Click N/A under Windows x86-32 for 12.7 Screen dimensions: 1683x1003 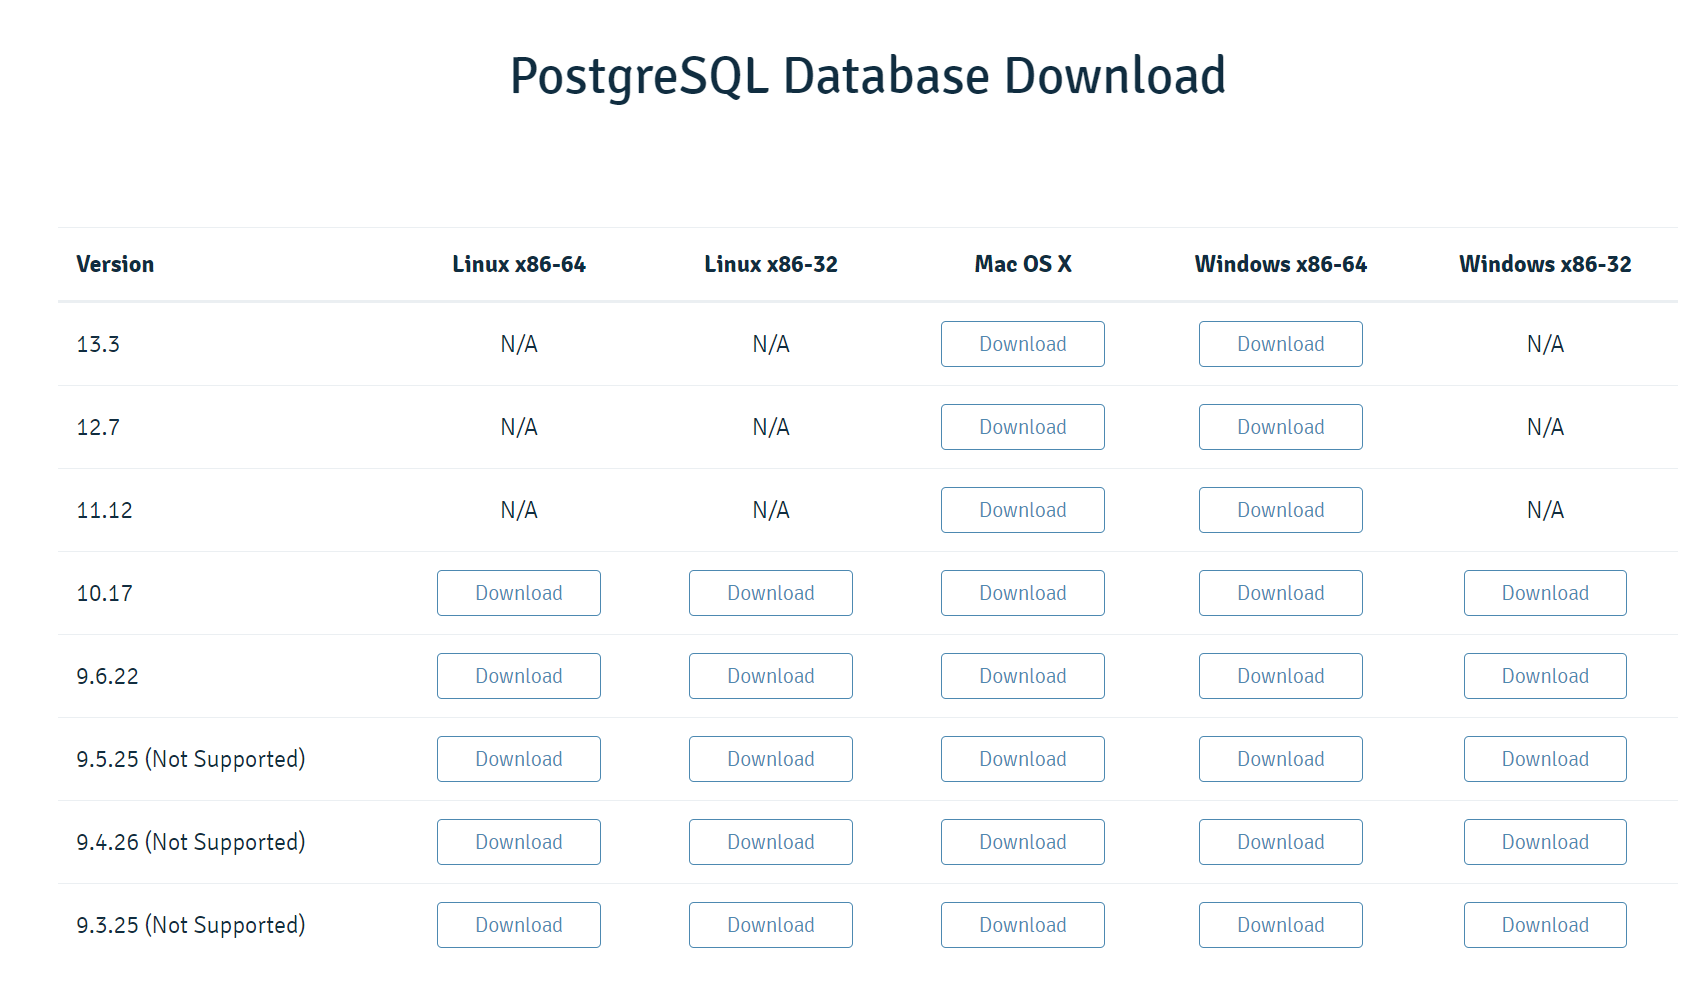click(x=1545, y=427)
